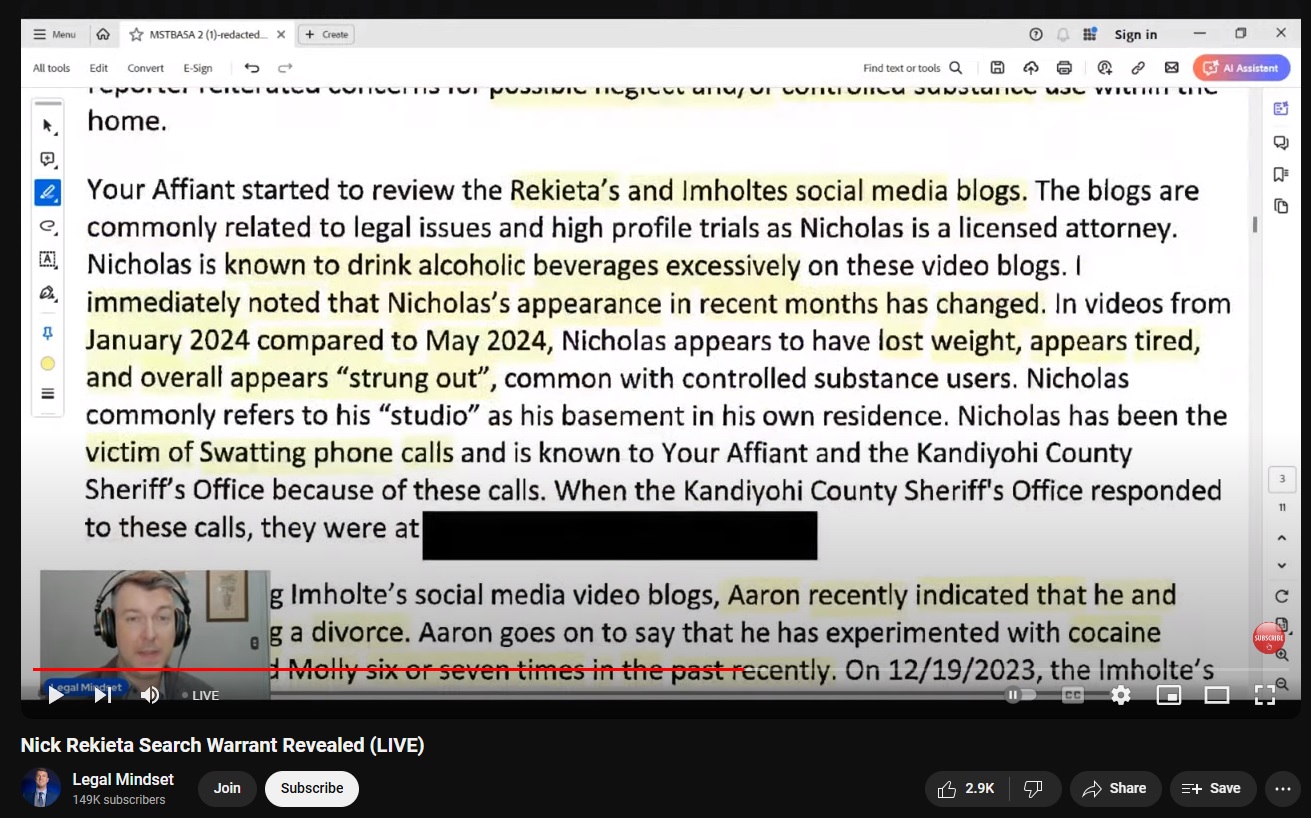Choose the add comment tool
This screenshot has width=1311, height=818.
[47, 159]
